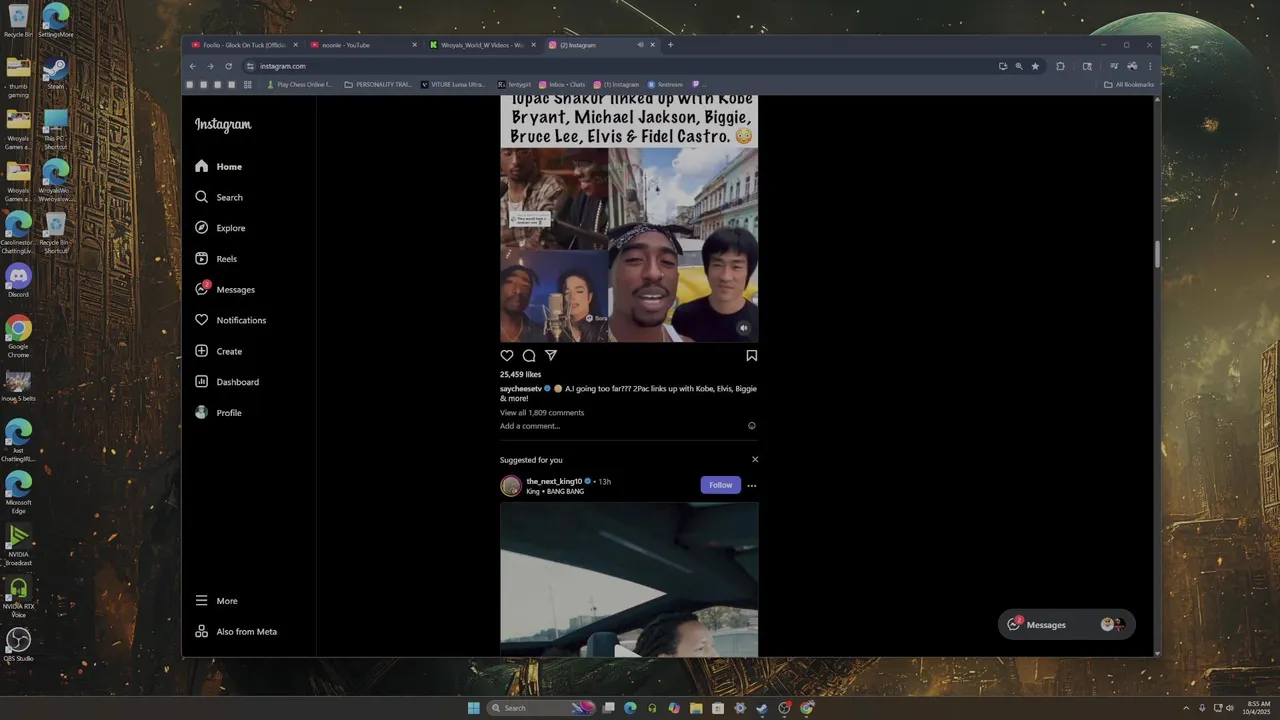This screenshot has height=720, width=1280.
Task: Open the Restream bookmark
Action: click(665, 85)
